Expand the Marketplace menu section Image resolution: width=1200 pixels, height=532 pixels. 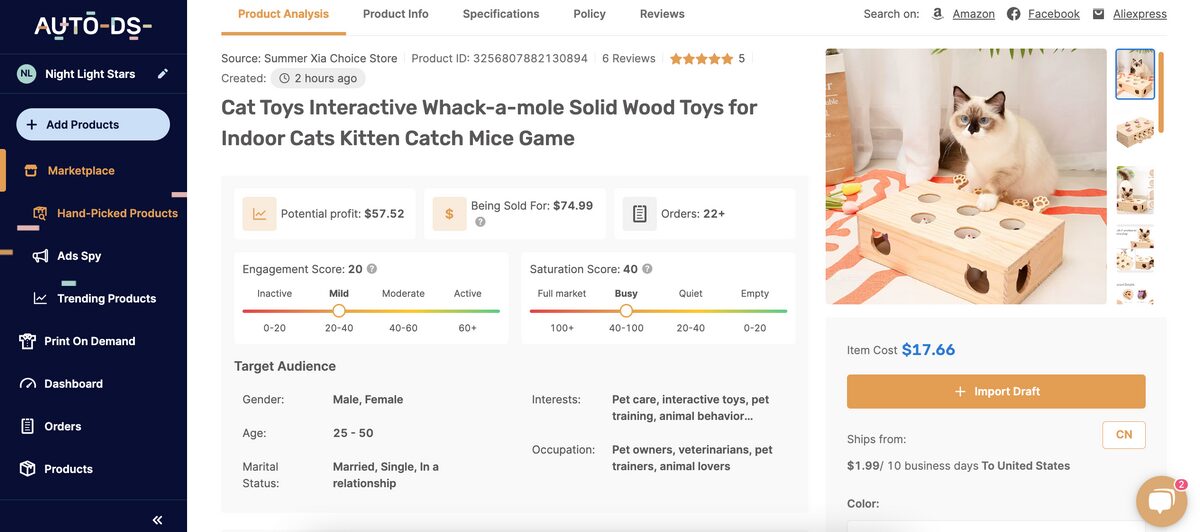[x=81, y=171]
